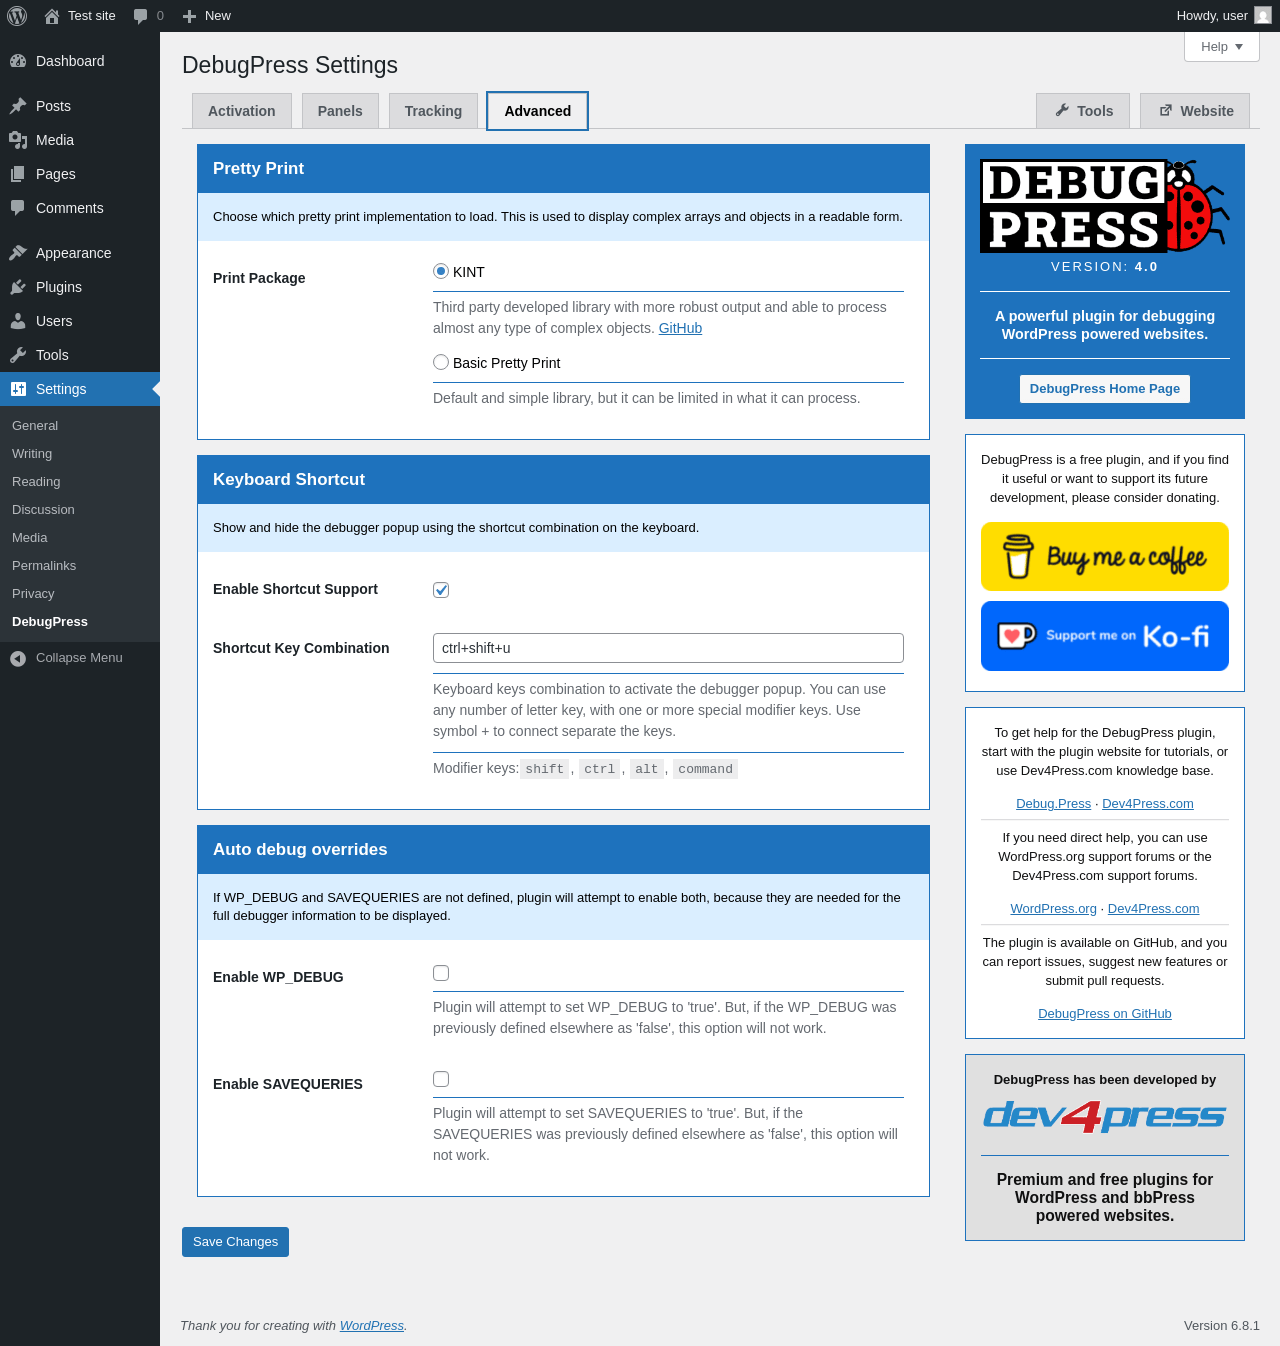Image resolution: width=1280 pixels, height=1346 pixels.
Task: Open Media settings submenu item
Action: 30,538
